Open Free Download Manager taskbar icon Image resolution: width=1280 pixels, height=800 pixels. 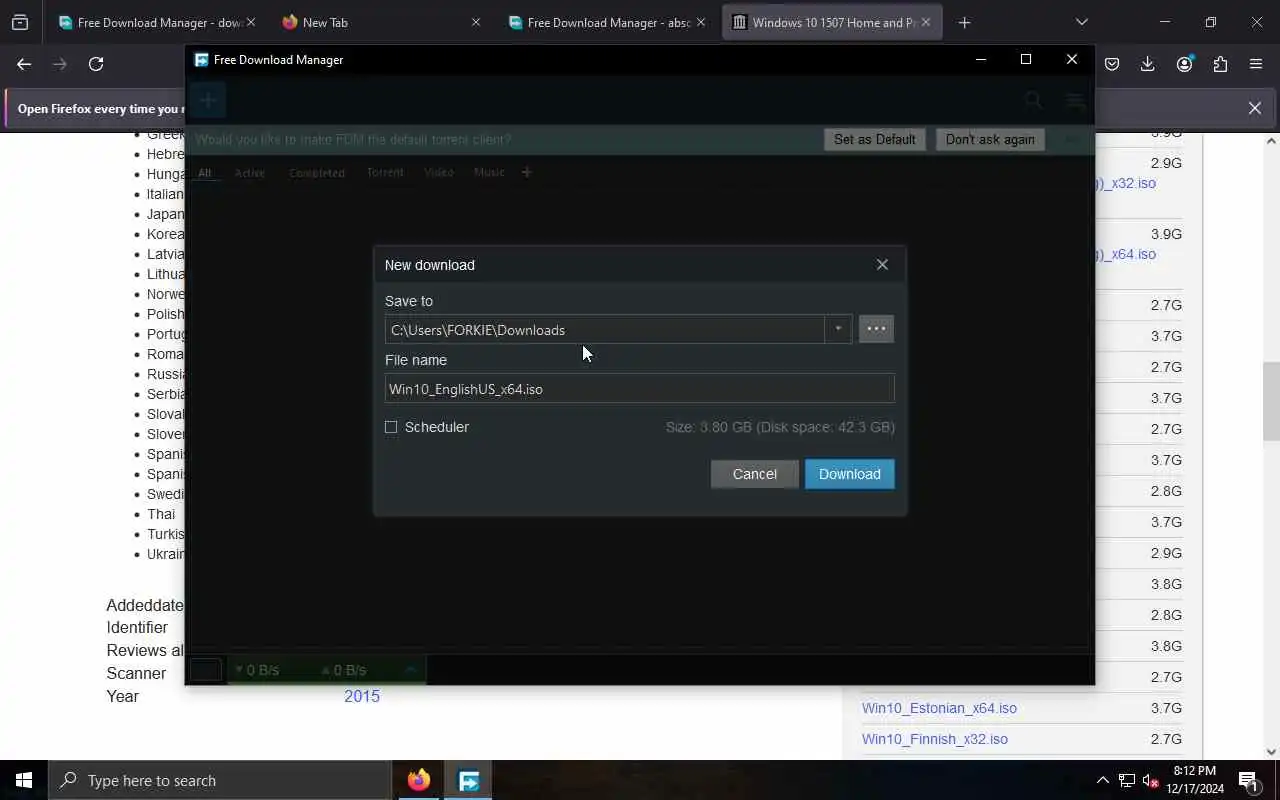point(468,780)
